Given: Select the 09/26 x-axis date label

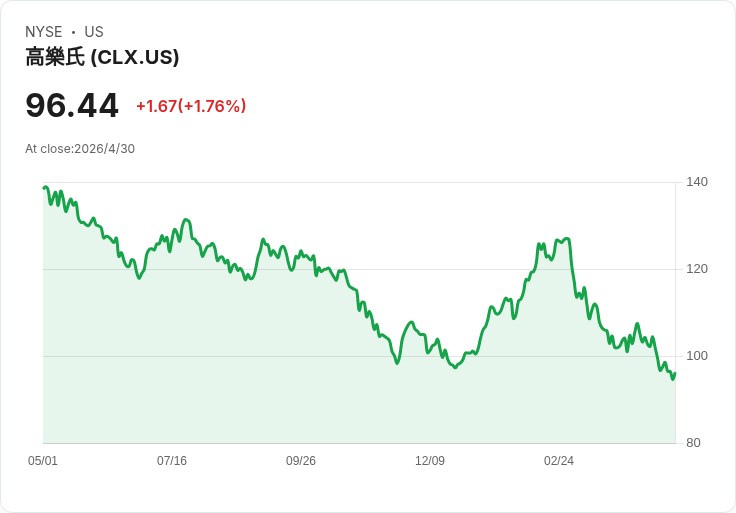Looking at the screenshot, I should (x=301, y=460).
